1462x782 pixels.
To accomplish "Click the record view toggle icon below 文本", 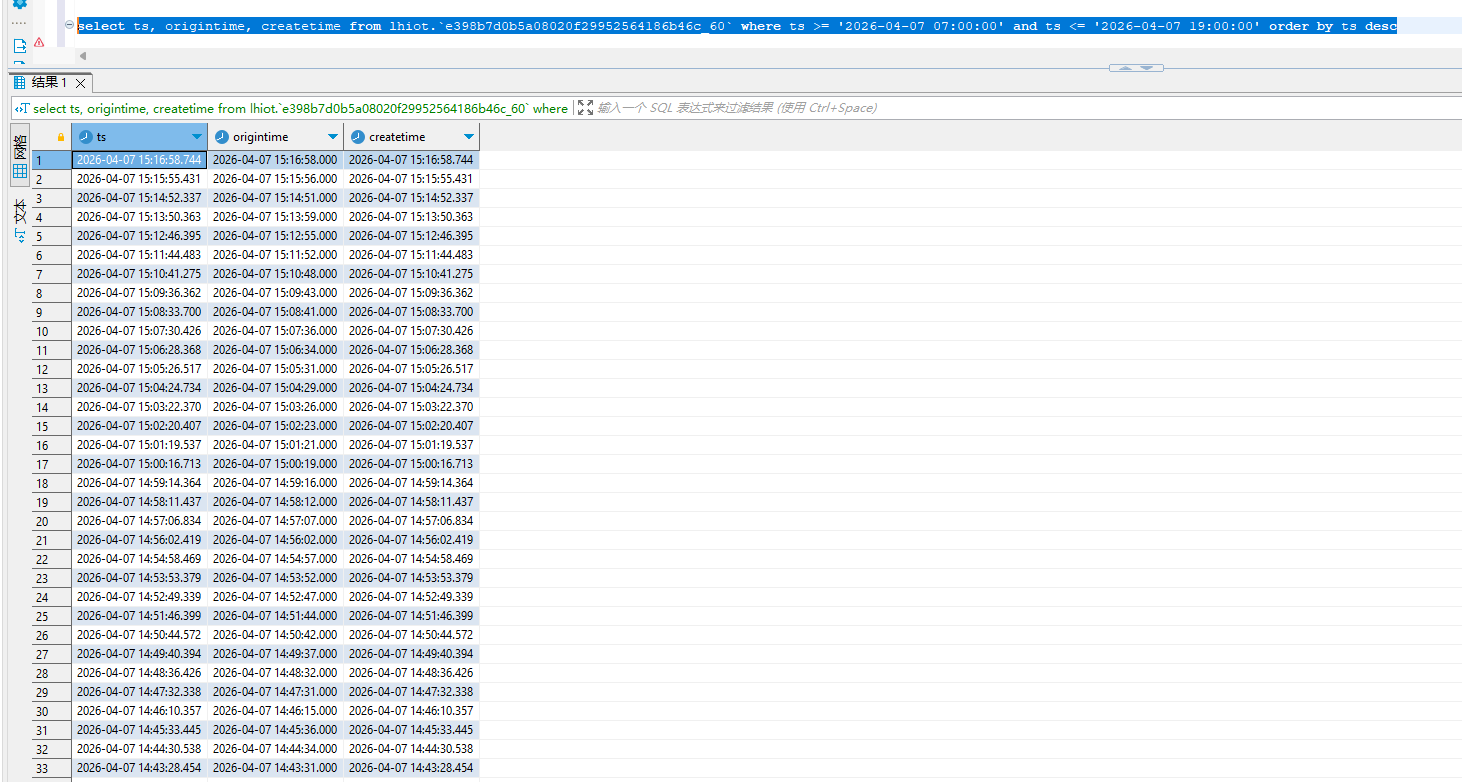I will pyautogui.click(x=20, y=236).
